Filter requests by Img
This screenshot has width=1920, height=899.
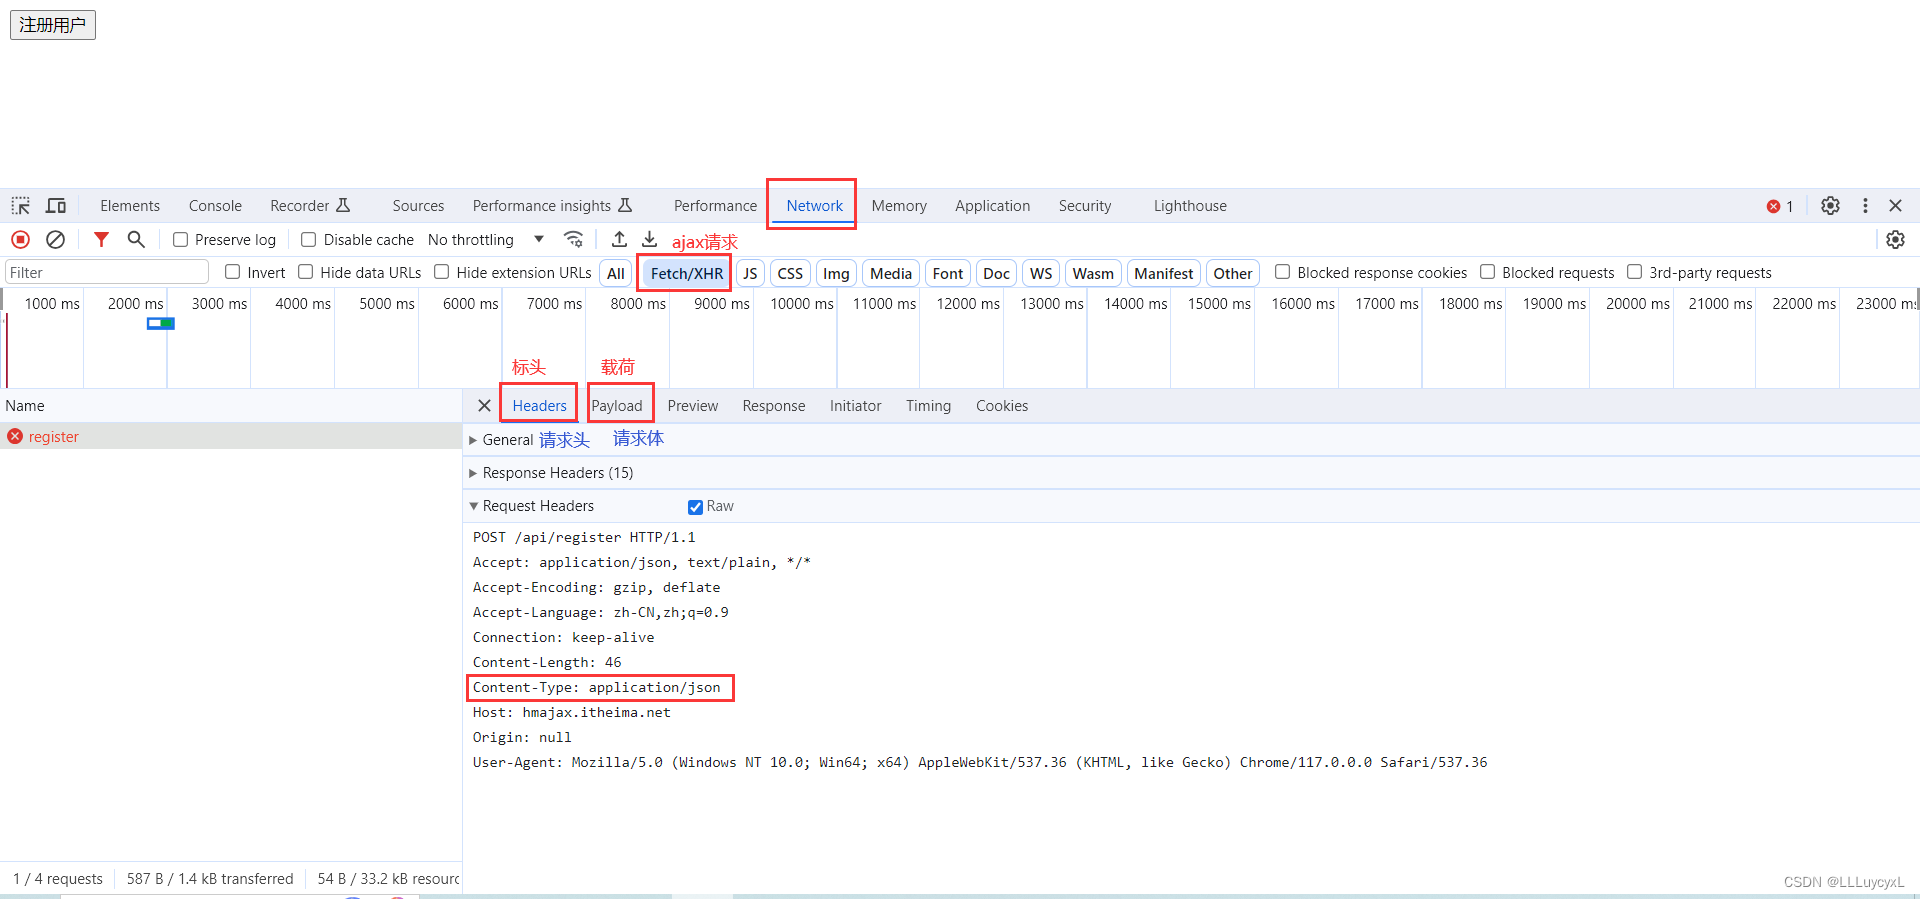(836, 273)
